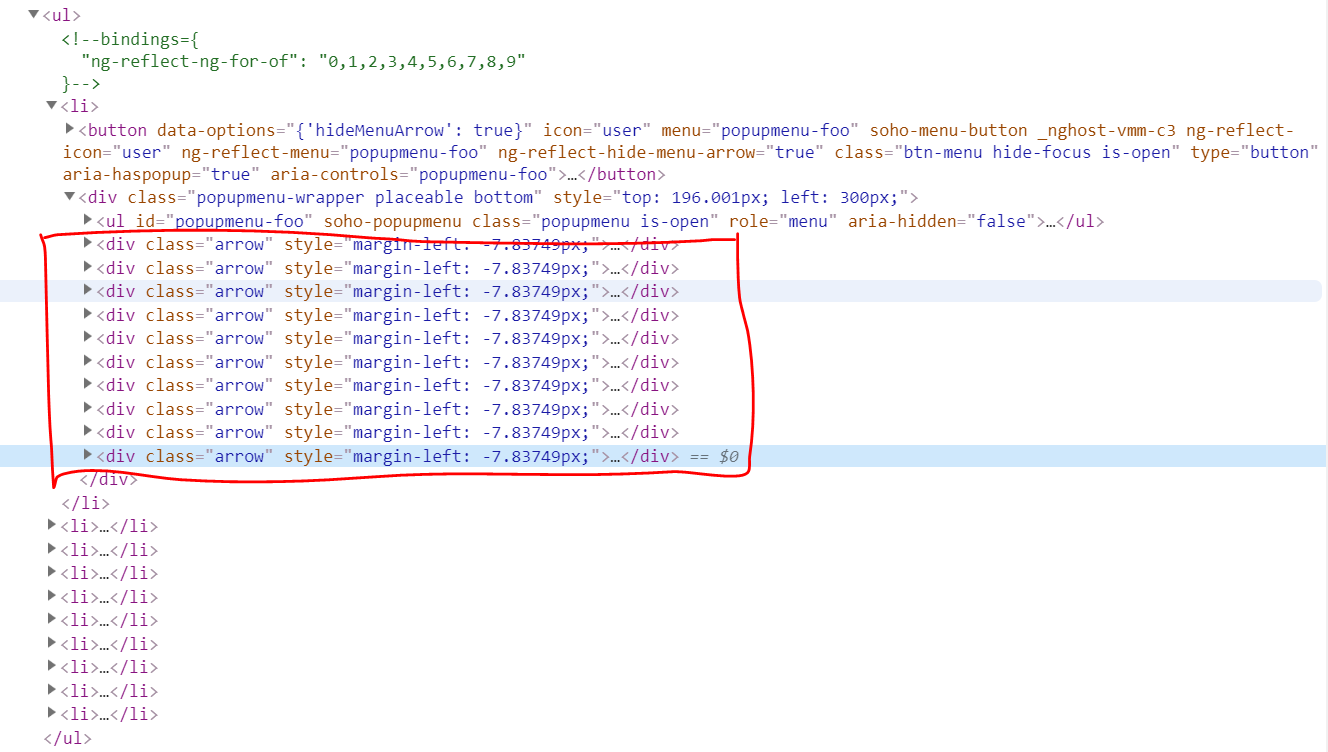This screenshot has height=752, width=1328.
Task: Click the "0,1,2,3,4,5,6,7,8,9" value
Action: pyautogui.click(x=422, y=62)
